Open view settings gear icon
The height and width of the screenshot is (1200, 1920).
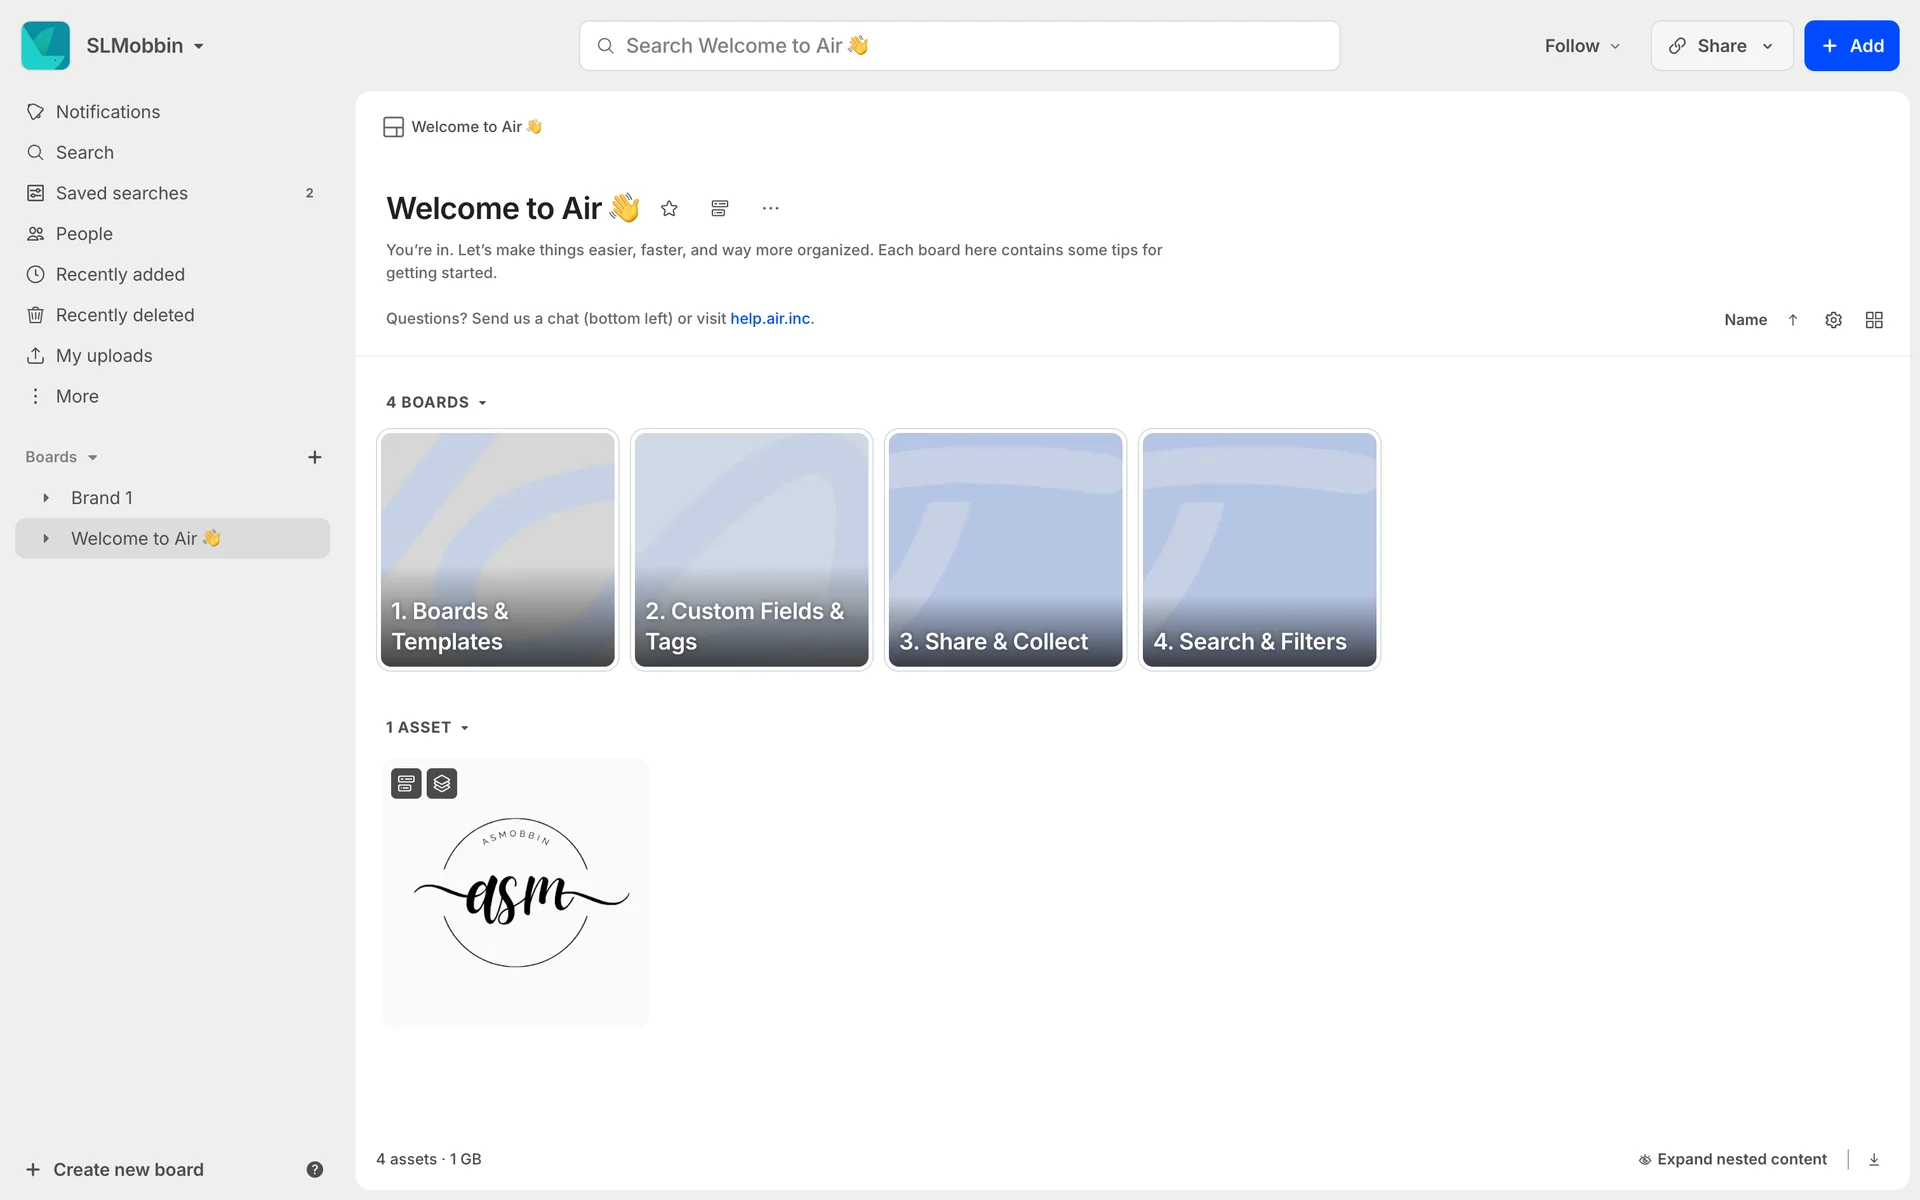[1833, 320]
